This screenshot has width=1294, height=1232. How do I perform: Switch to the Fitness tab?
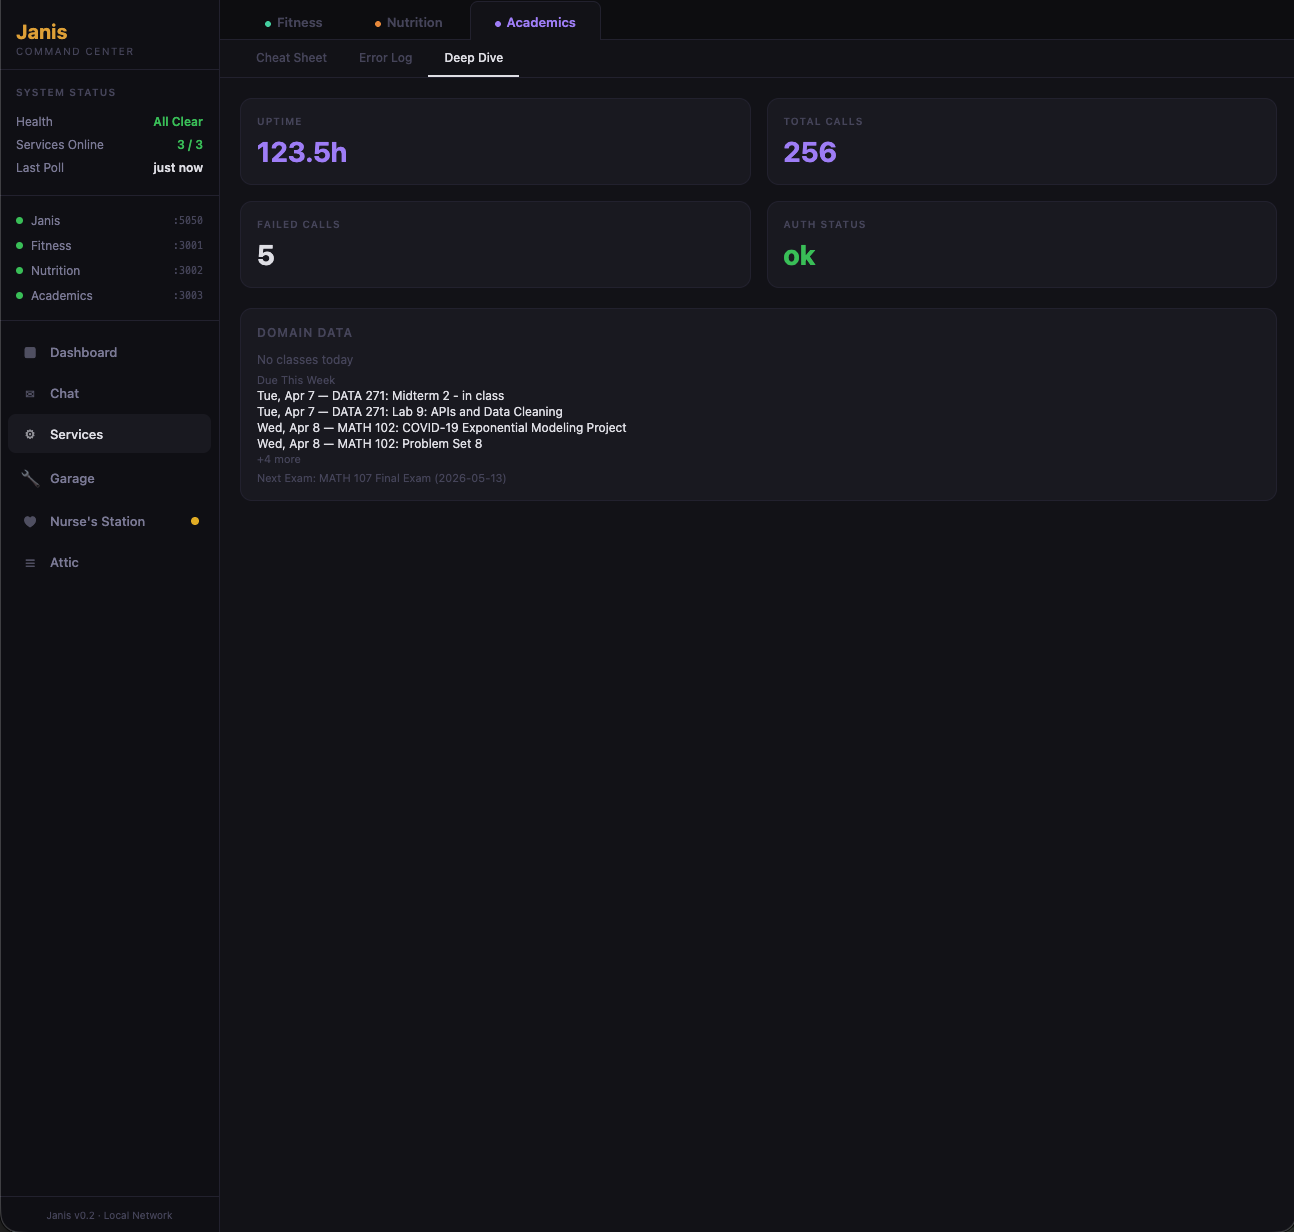tap(293, 23)
